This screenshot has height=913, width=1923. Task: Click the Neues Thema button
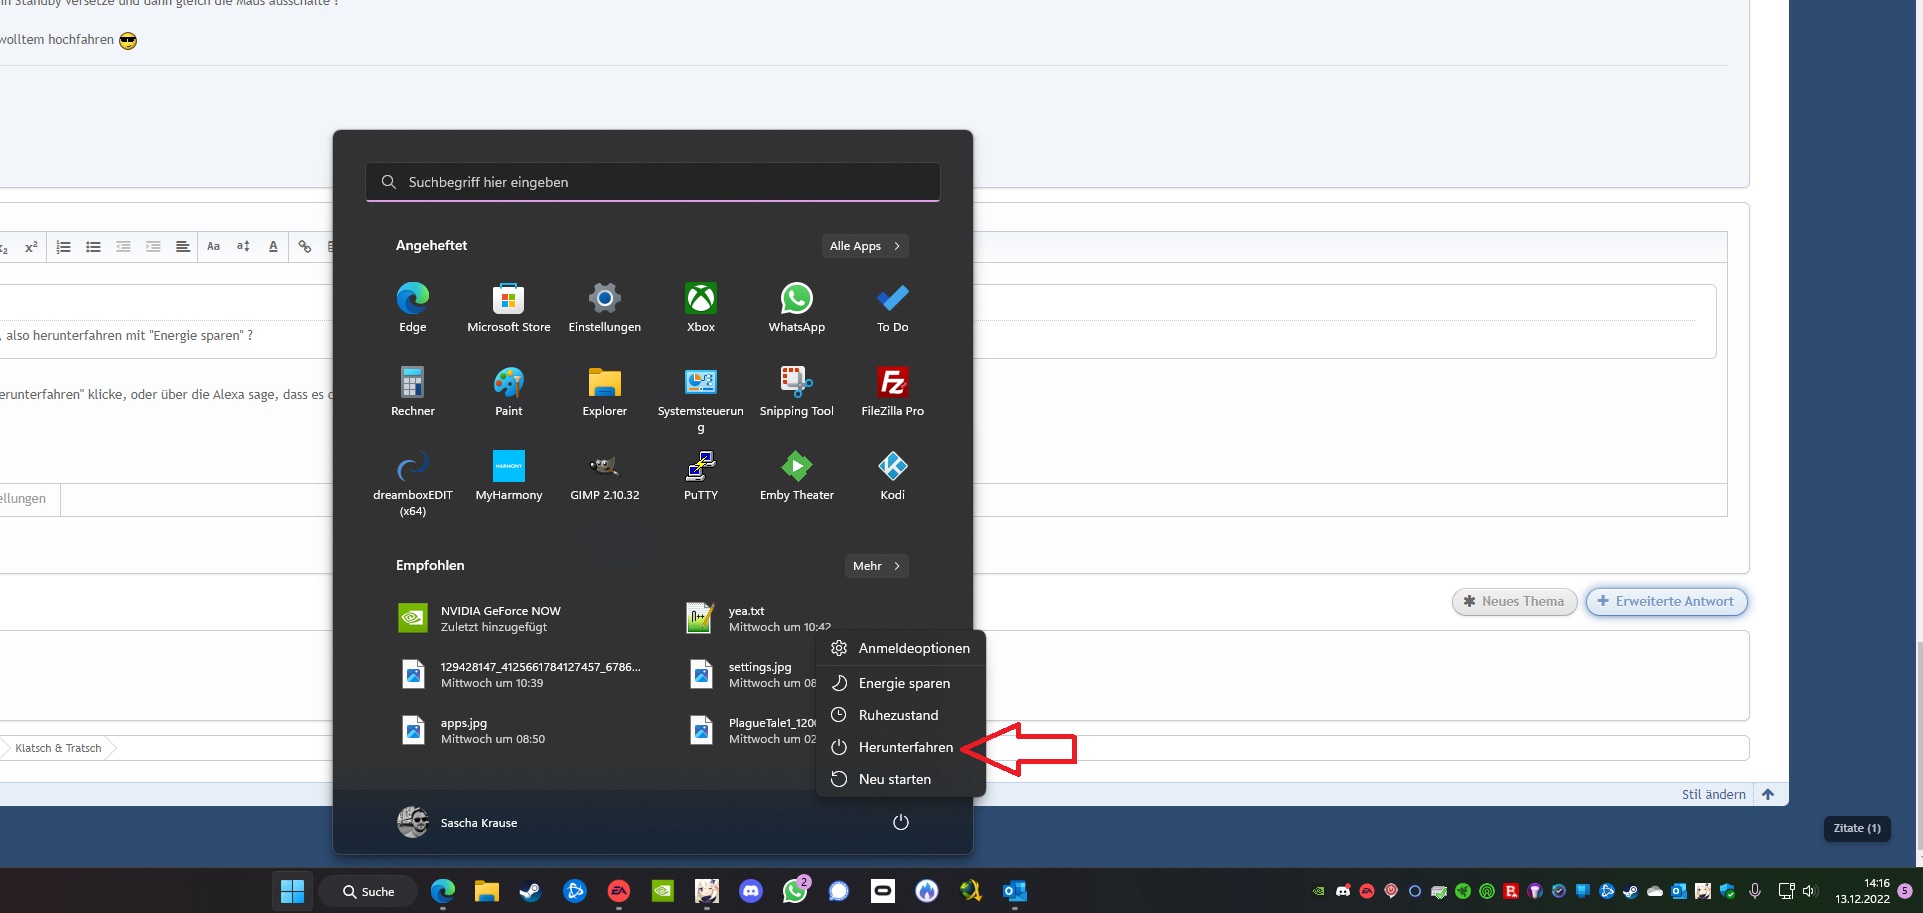click(1514, 601)
